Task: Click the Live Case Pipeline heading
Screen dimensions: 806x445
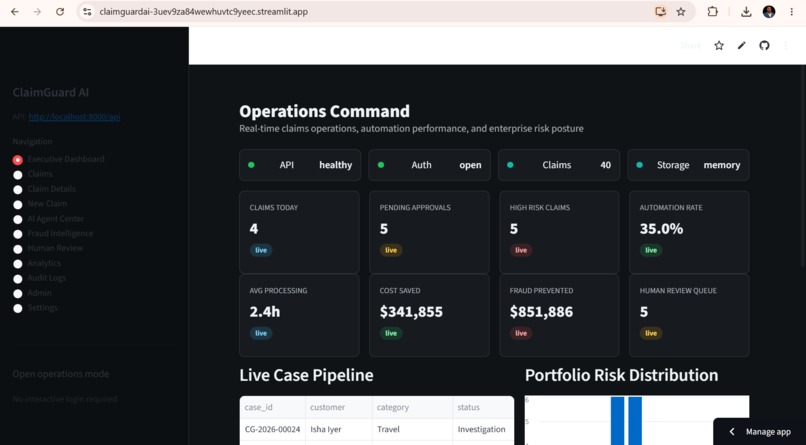Action: 306,375
